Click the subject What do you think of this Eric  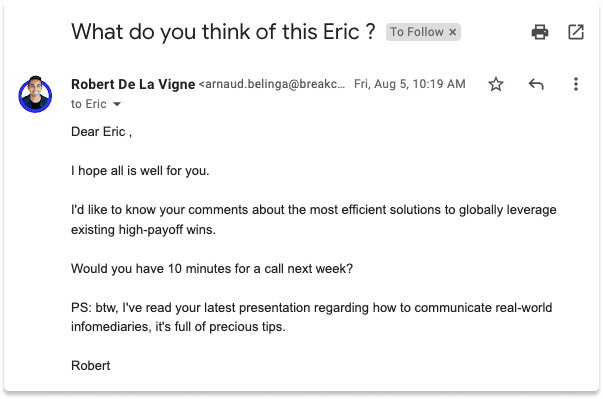tap(223, 32)
